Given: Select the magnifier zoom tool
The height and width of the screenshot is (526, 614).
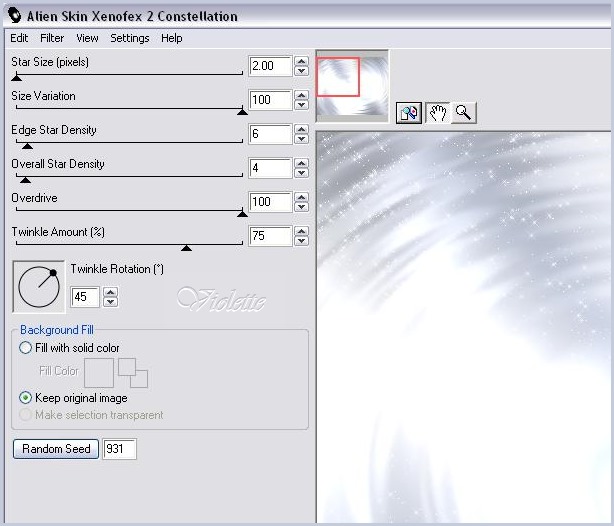Looking at the screenshot, I should [463, 113].
